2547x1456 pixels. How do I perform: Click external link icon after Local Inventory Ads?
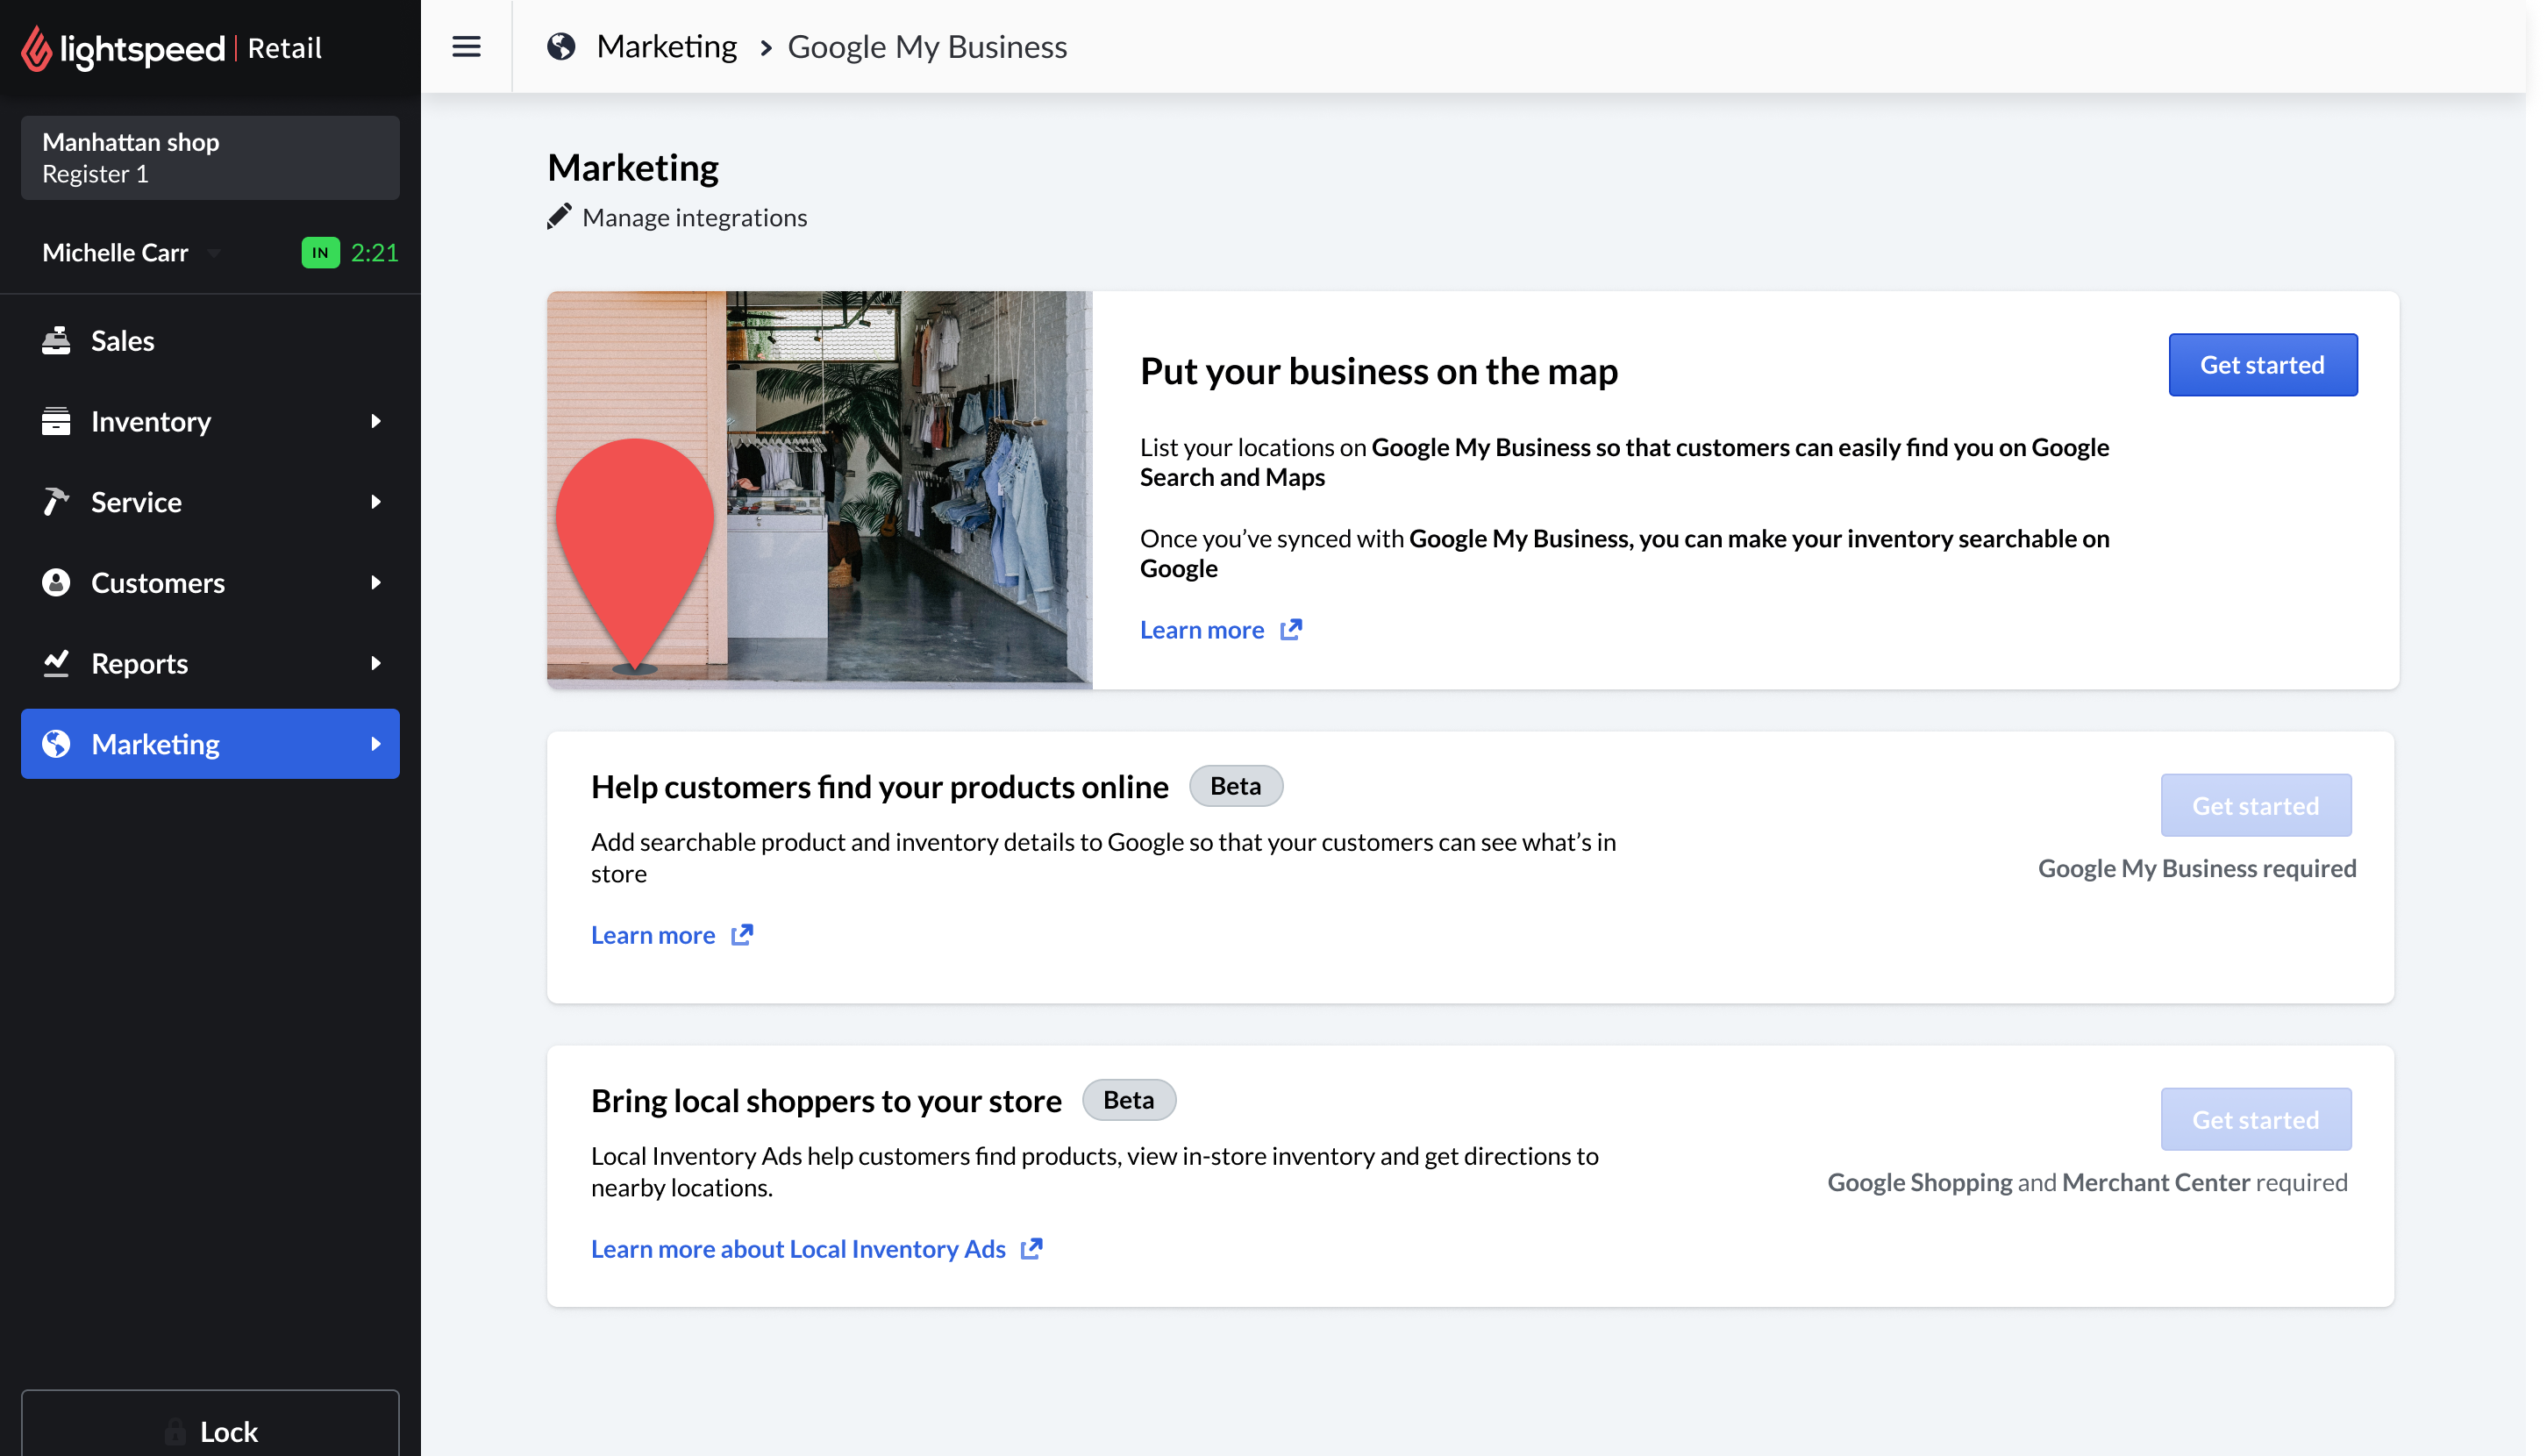tap(1032, 1249)
